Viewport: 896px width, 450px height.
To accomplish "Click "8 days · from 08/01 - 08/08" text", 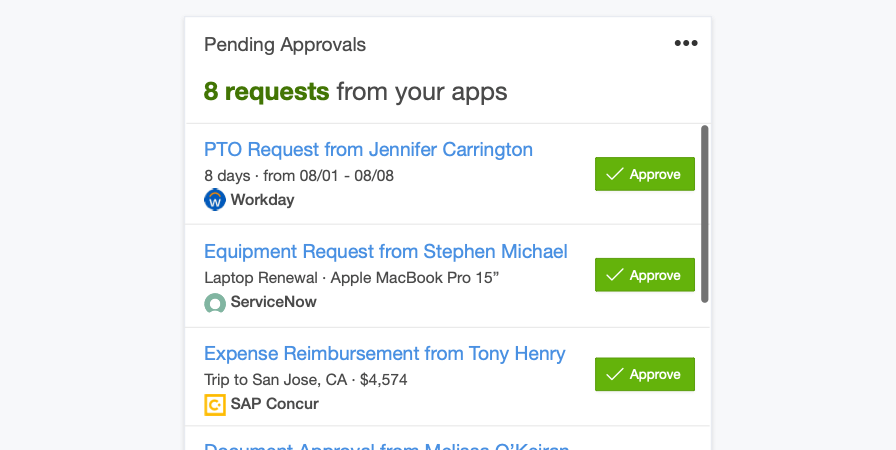I will pos(299,175).
